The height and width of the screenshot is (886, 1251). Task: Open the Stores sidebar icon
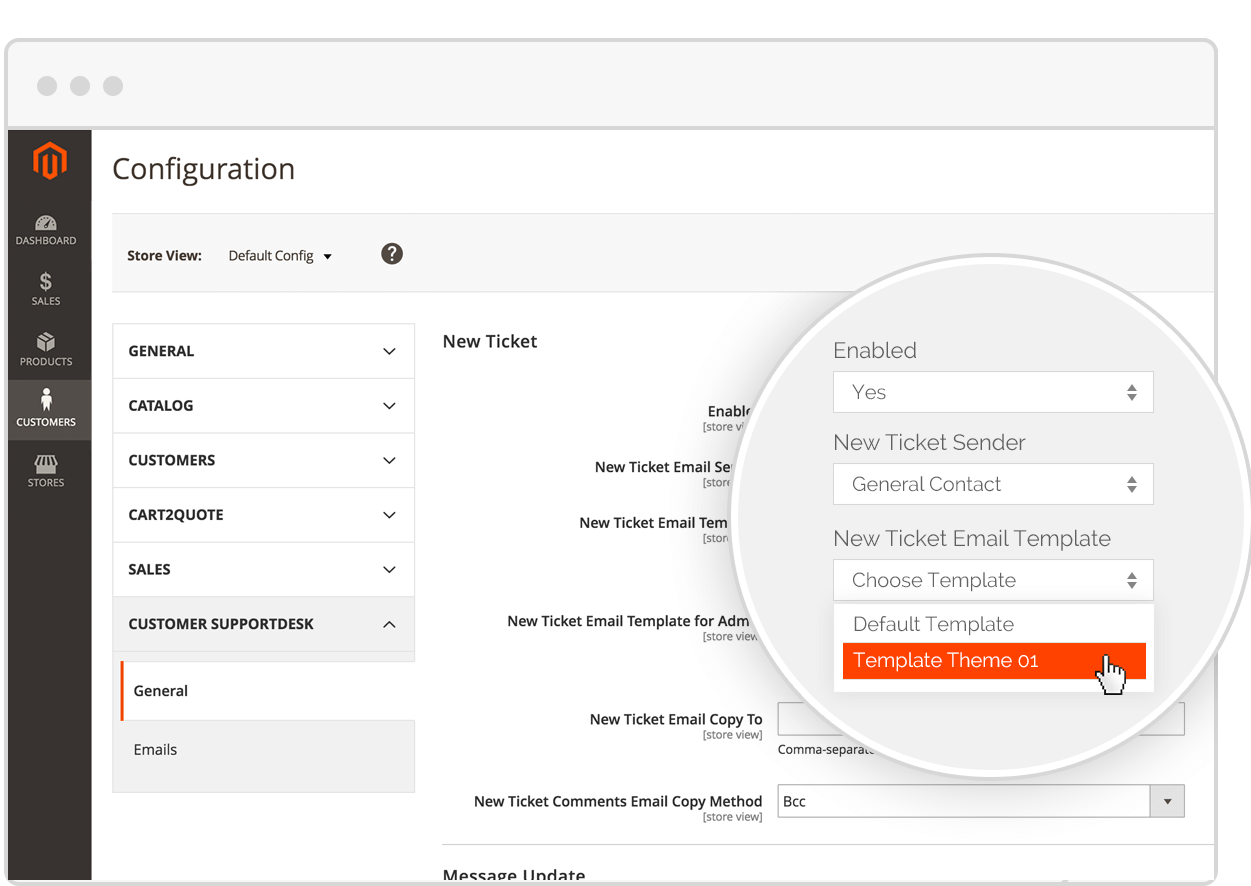click(46, 471)
